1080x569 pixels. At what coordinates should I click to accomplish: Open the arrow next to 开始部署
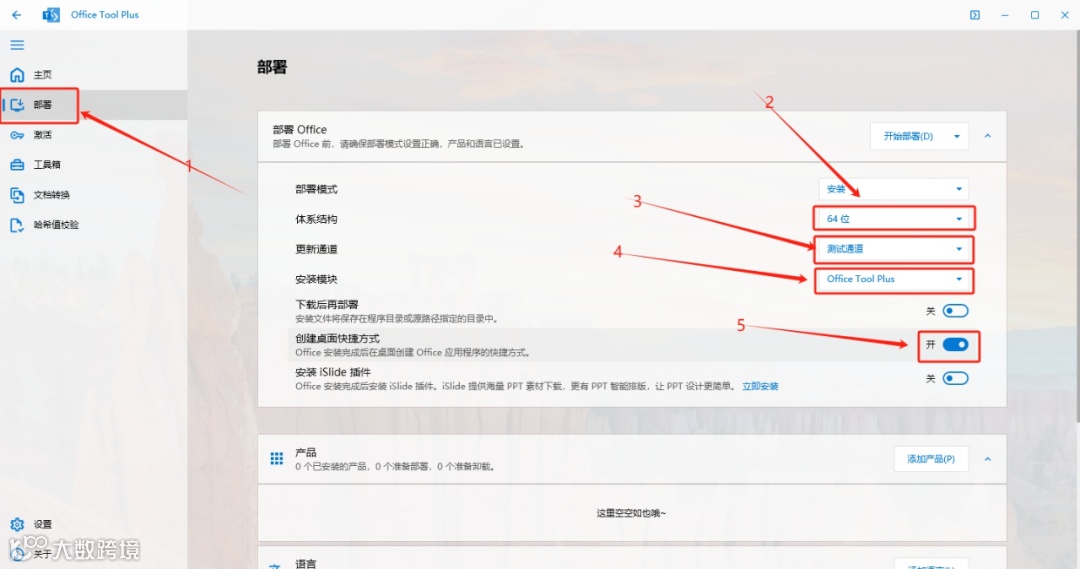click(957, 136)
